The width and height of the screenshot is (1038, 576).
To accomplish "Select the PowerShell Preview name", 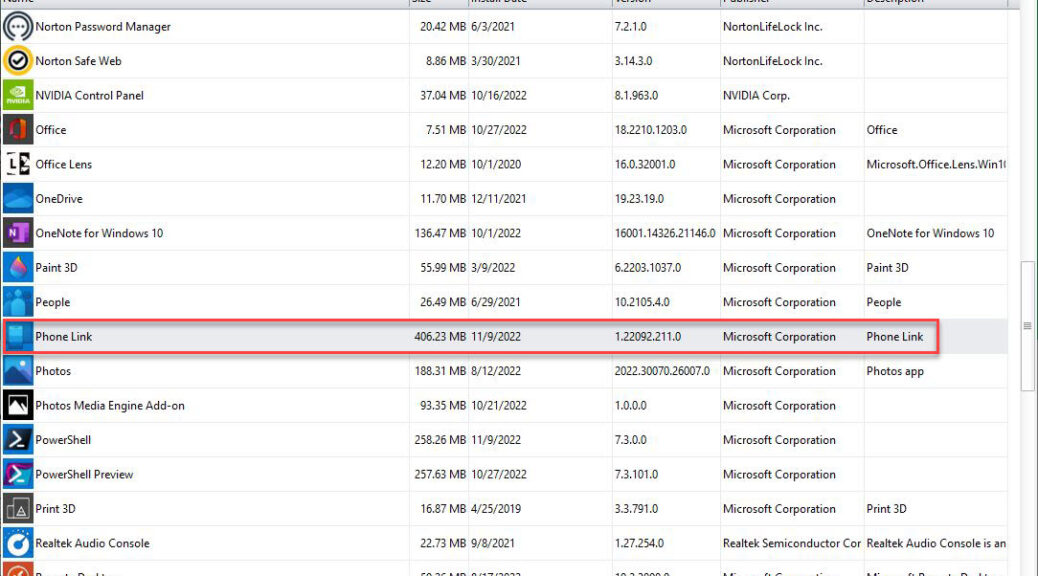I will (84, 474).
